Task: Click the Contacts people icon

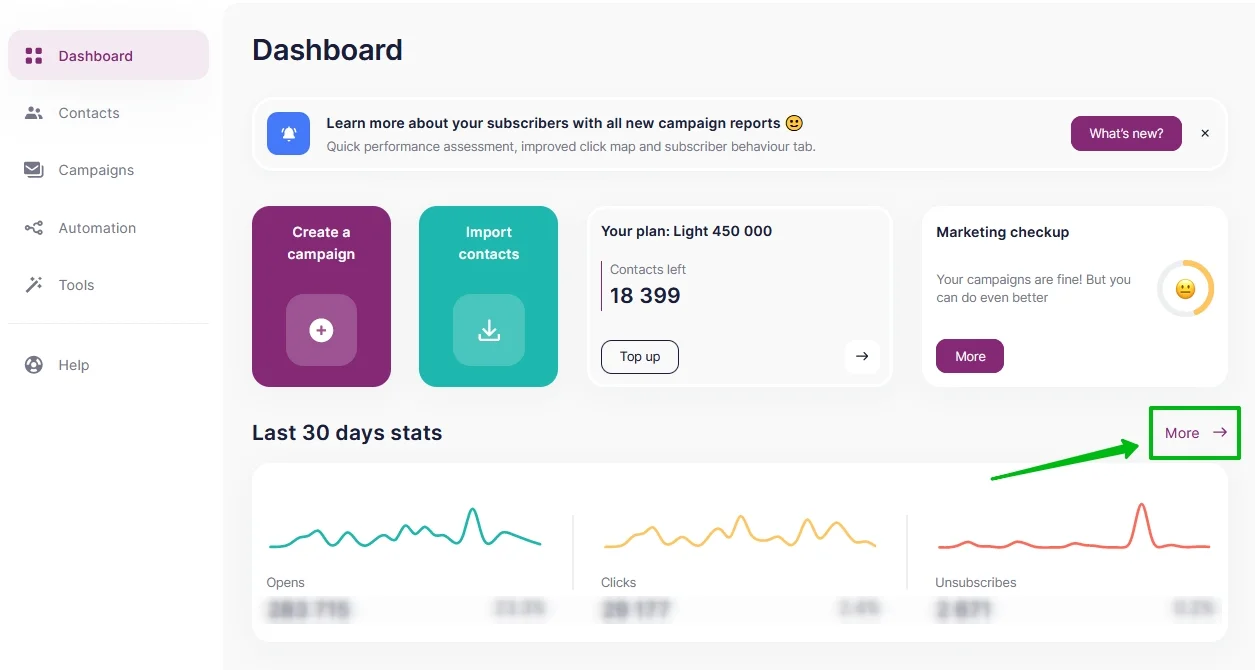Action: pos(34,113)
